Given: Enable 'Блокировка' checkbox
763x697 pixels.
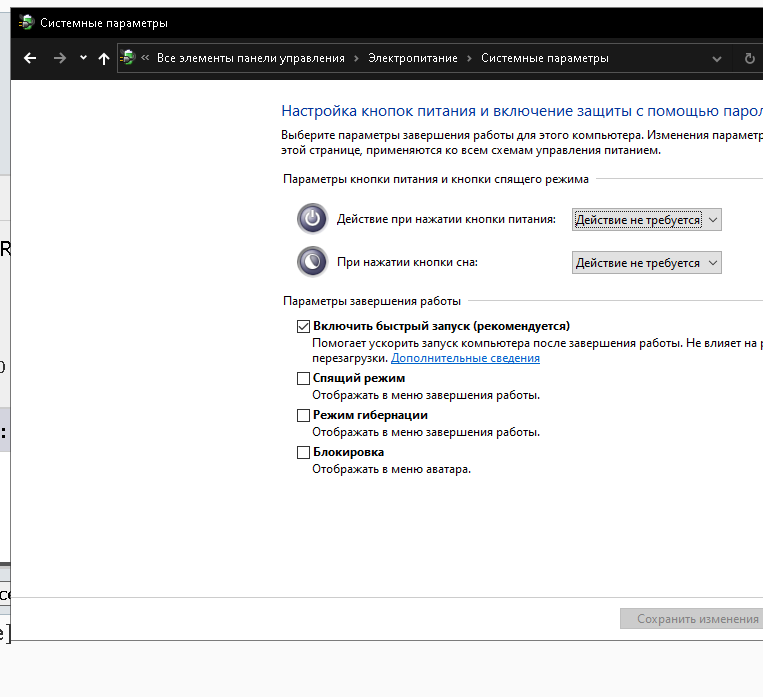Looking at the screenshot, I should [x=303, y=452].
